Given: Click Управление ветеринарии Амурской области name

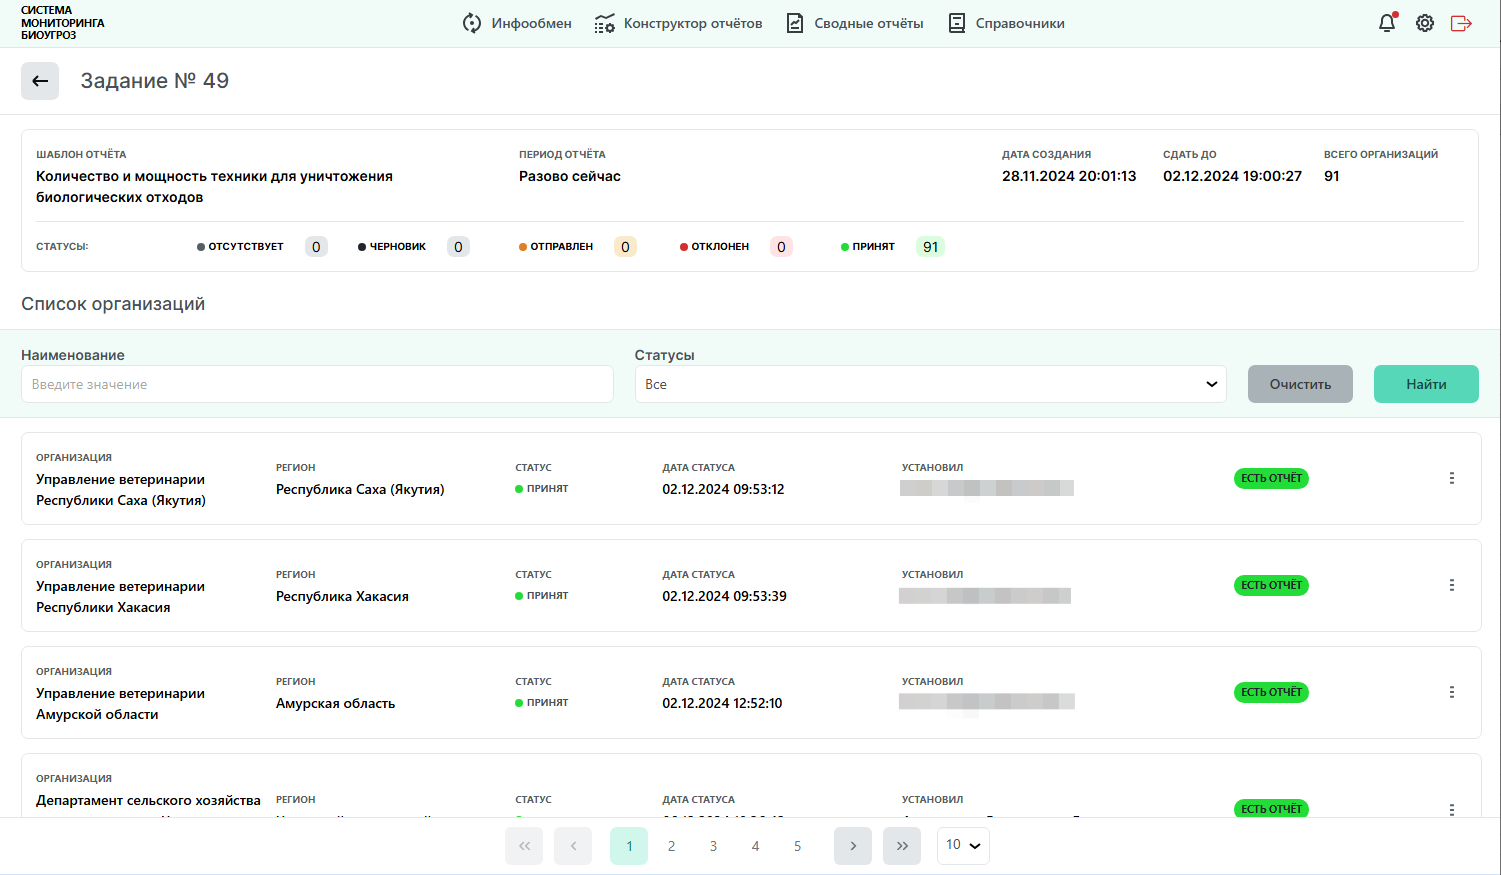Looking at the screenshot, I should (x=120, y=704).
